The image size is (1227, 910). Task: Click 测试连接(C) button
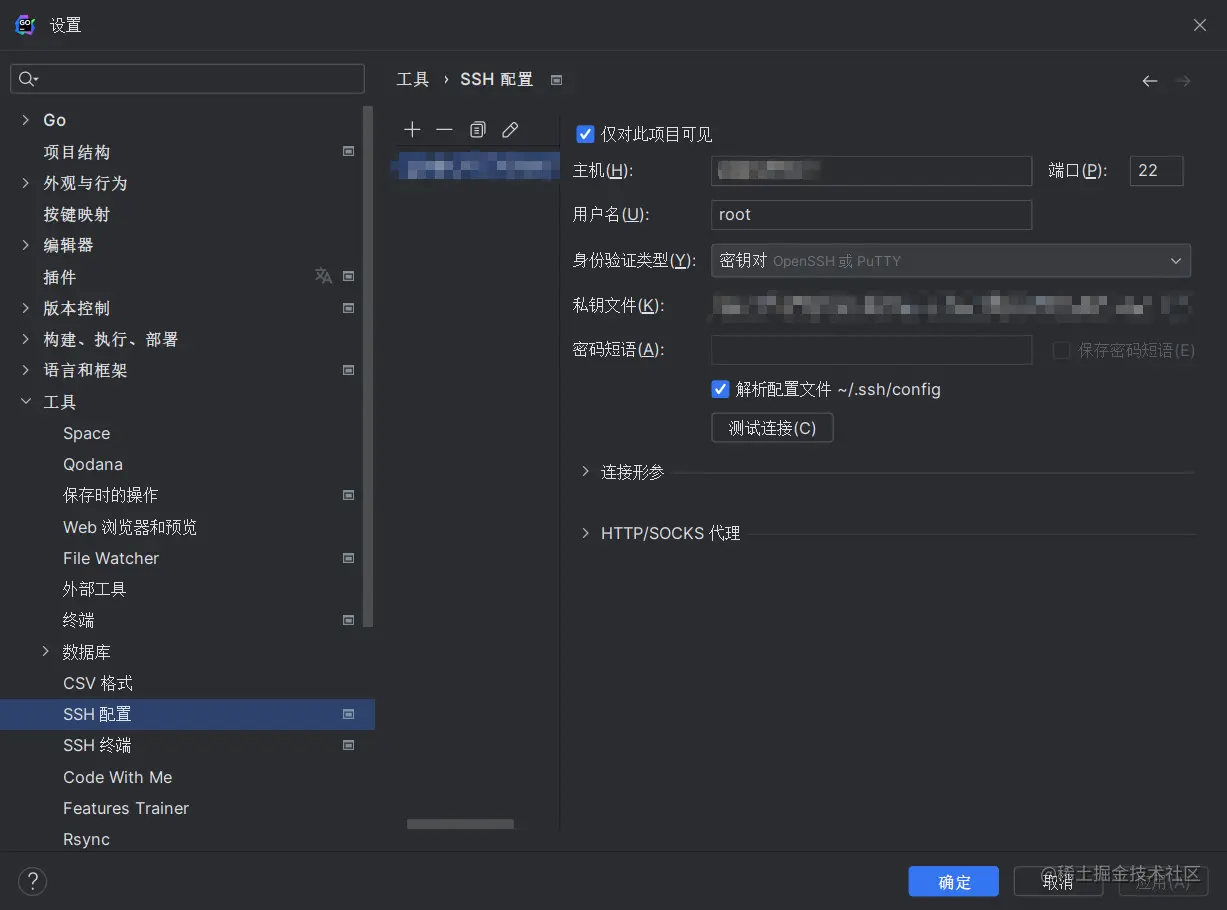(772, 428)
